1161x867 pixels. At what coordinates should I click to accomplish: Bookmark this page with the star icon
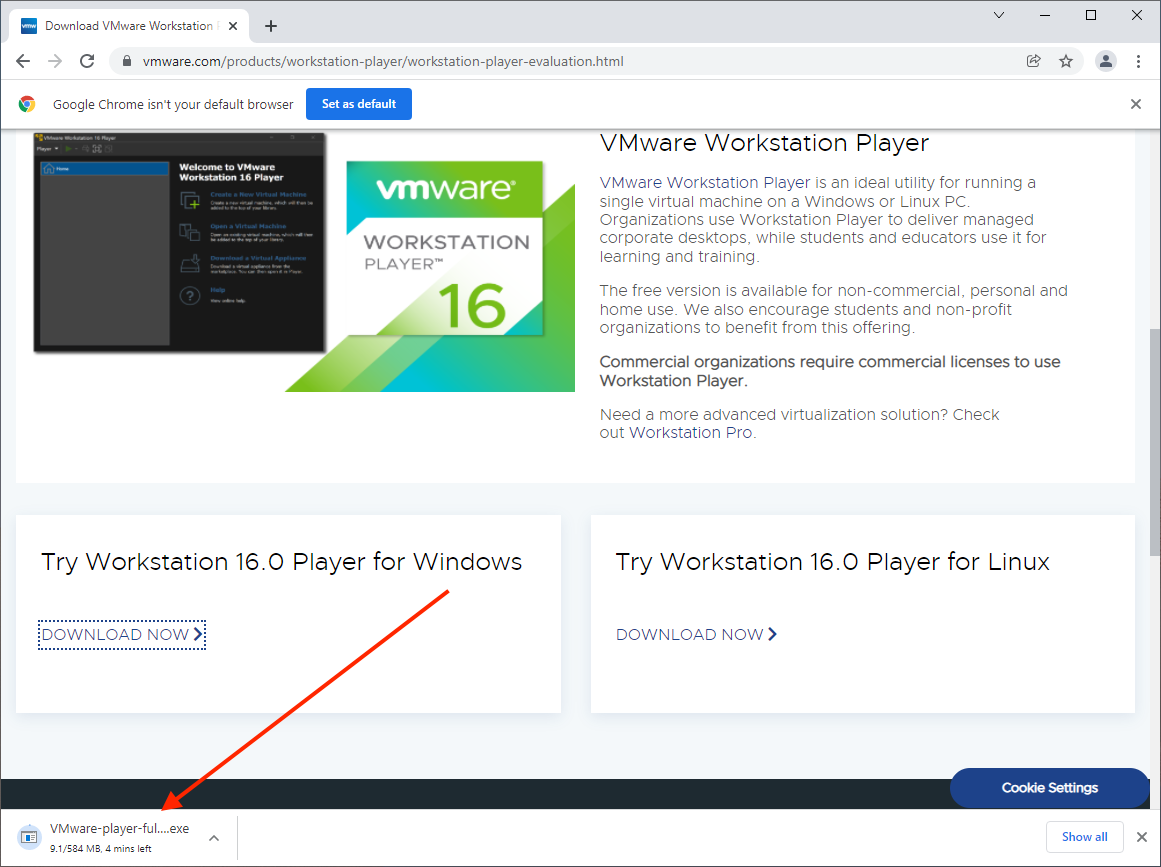[x=1066, y=61]
